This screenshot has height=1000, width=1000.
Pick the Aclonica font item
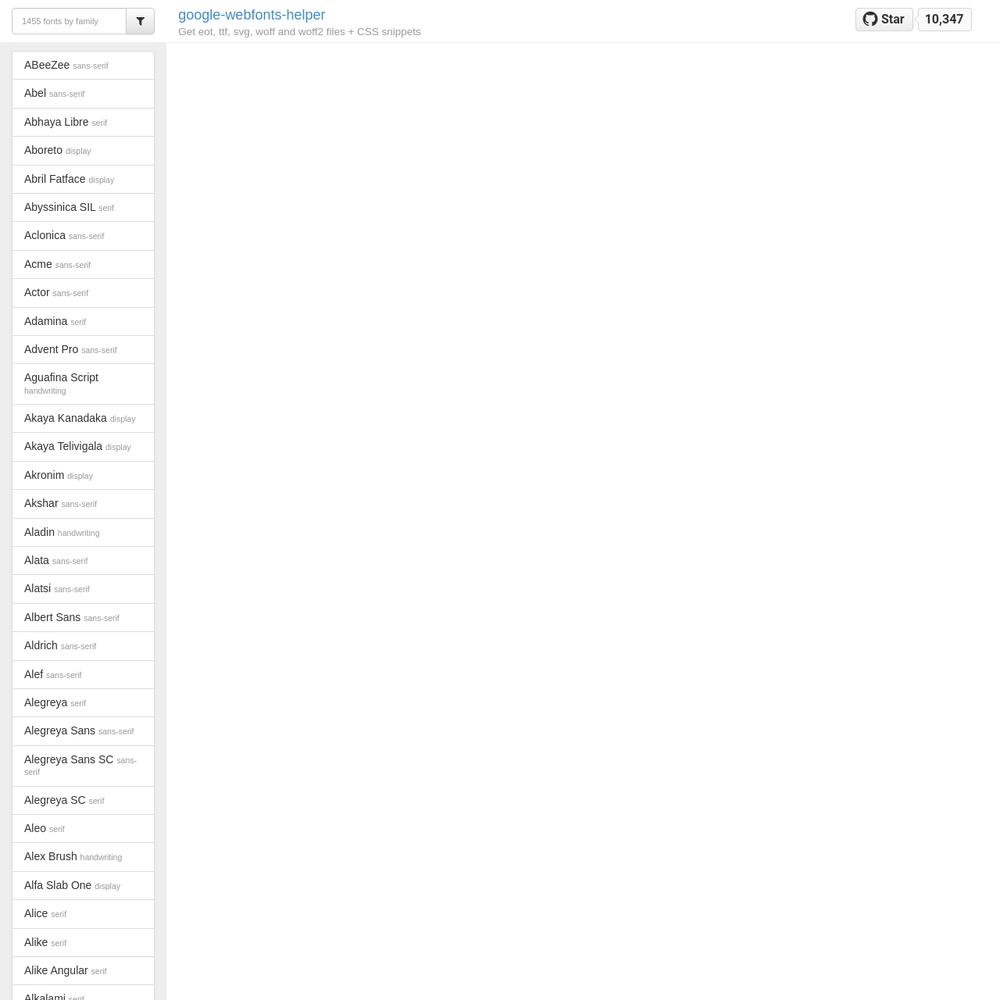tap(83, 236)
